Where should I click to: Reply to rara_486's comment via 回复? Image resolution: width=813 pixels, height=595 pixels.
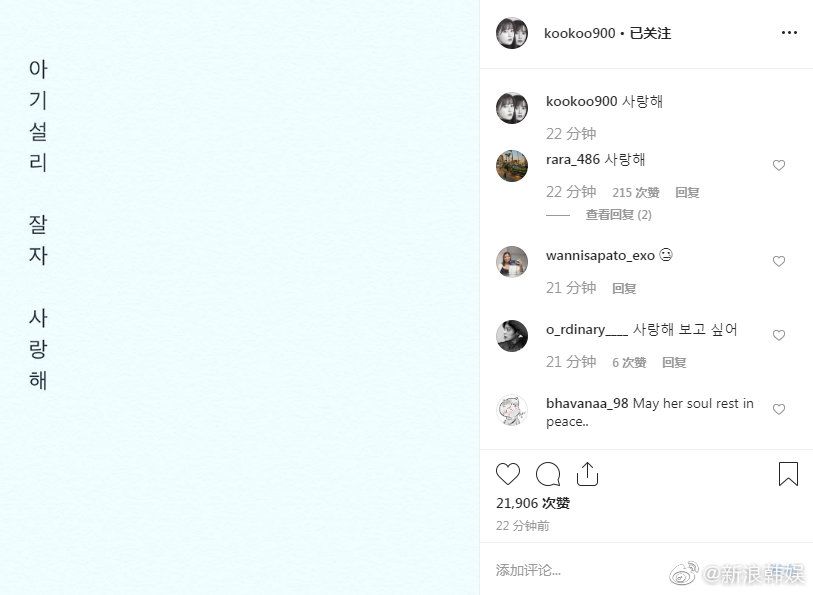688,193
